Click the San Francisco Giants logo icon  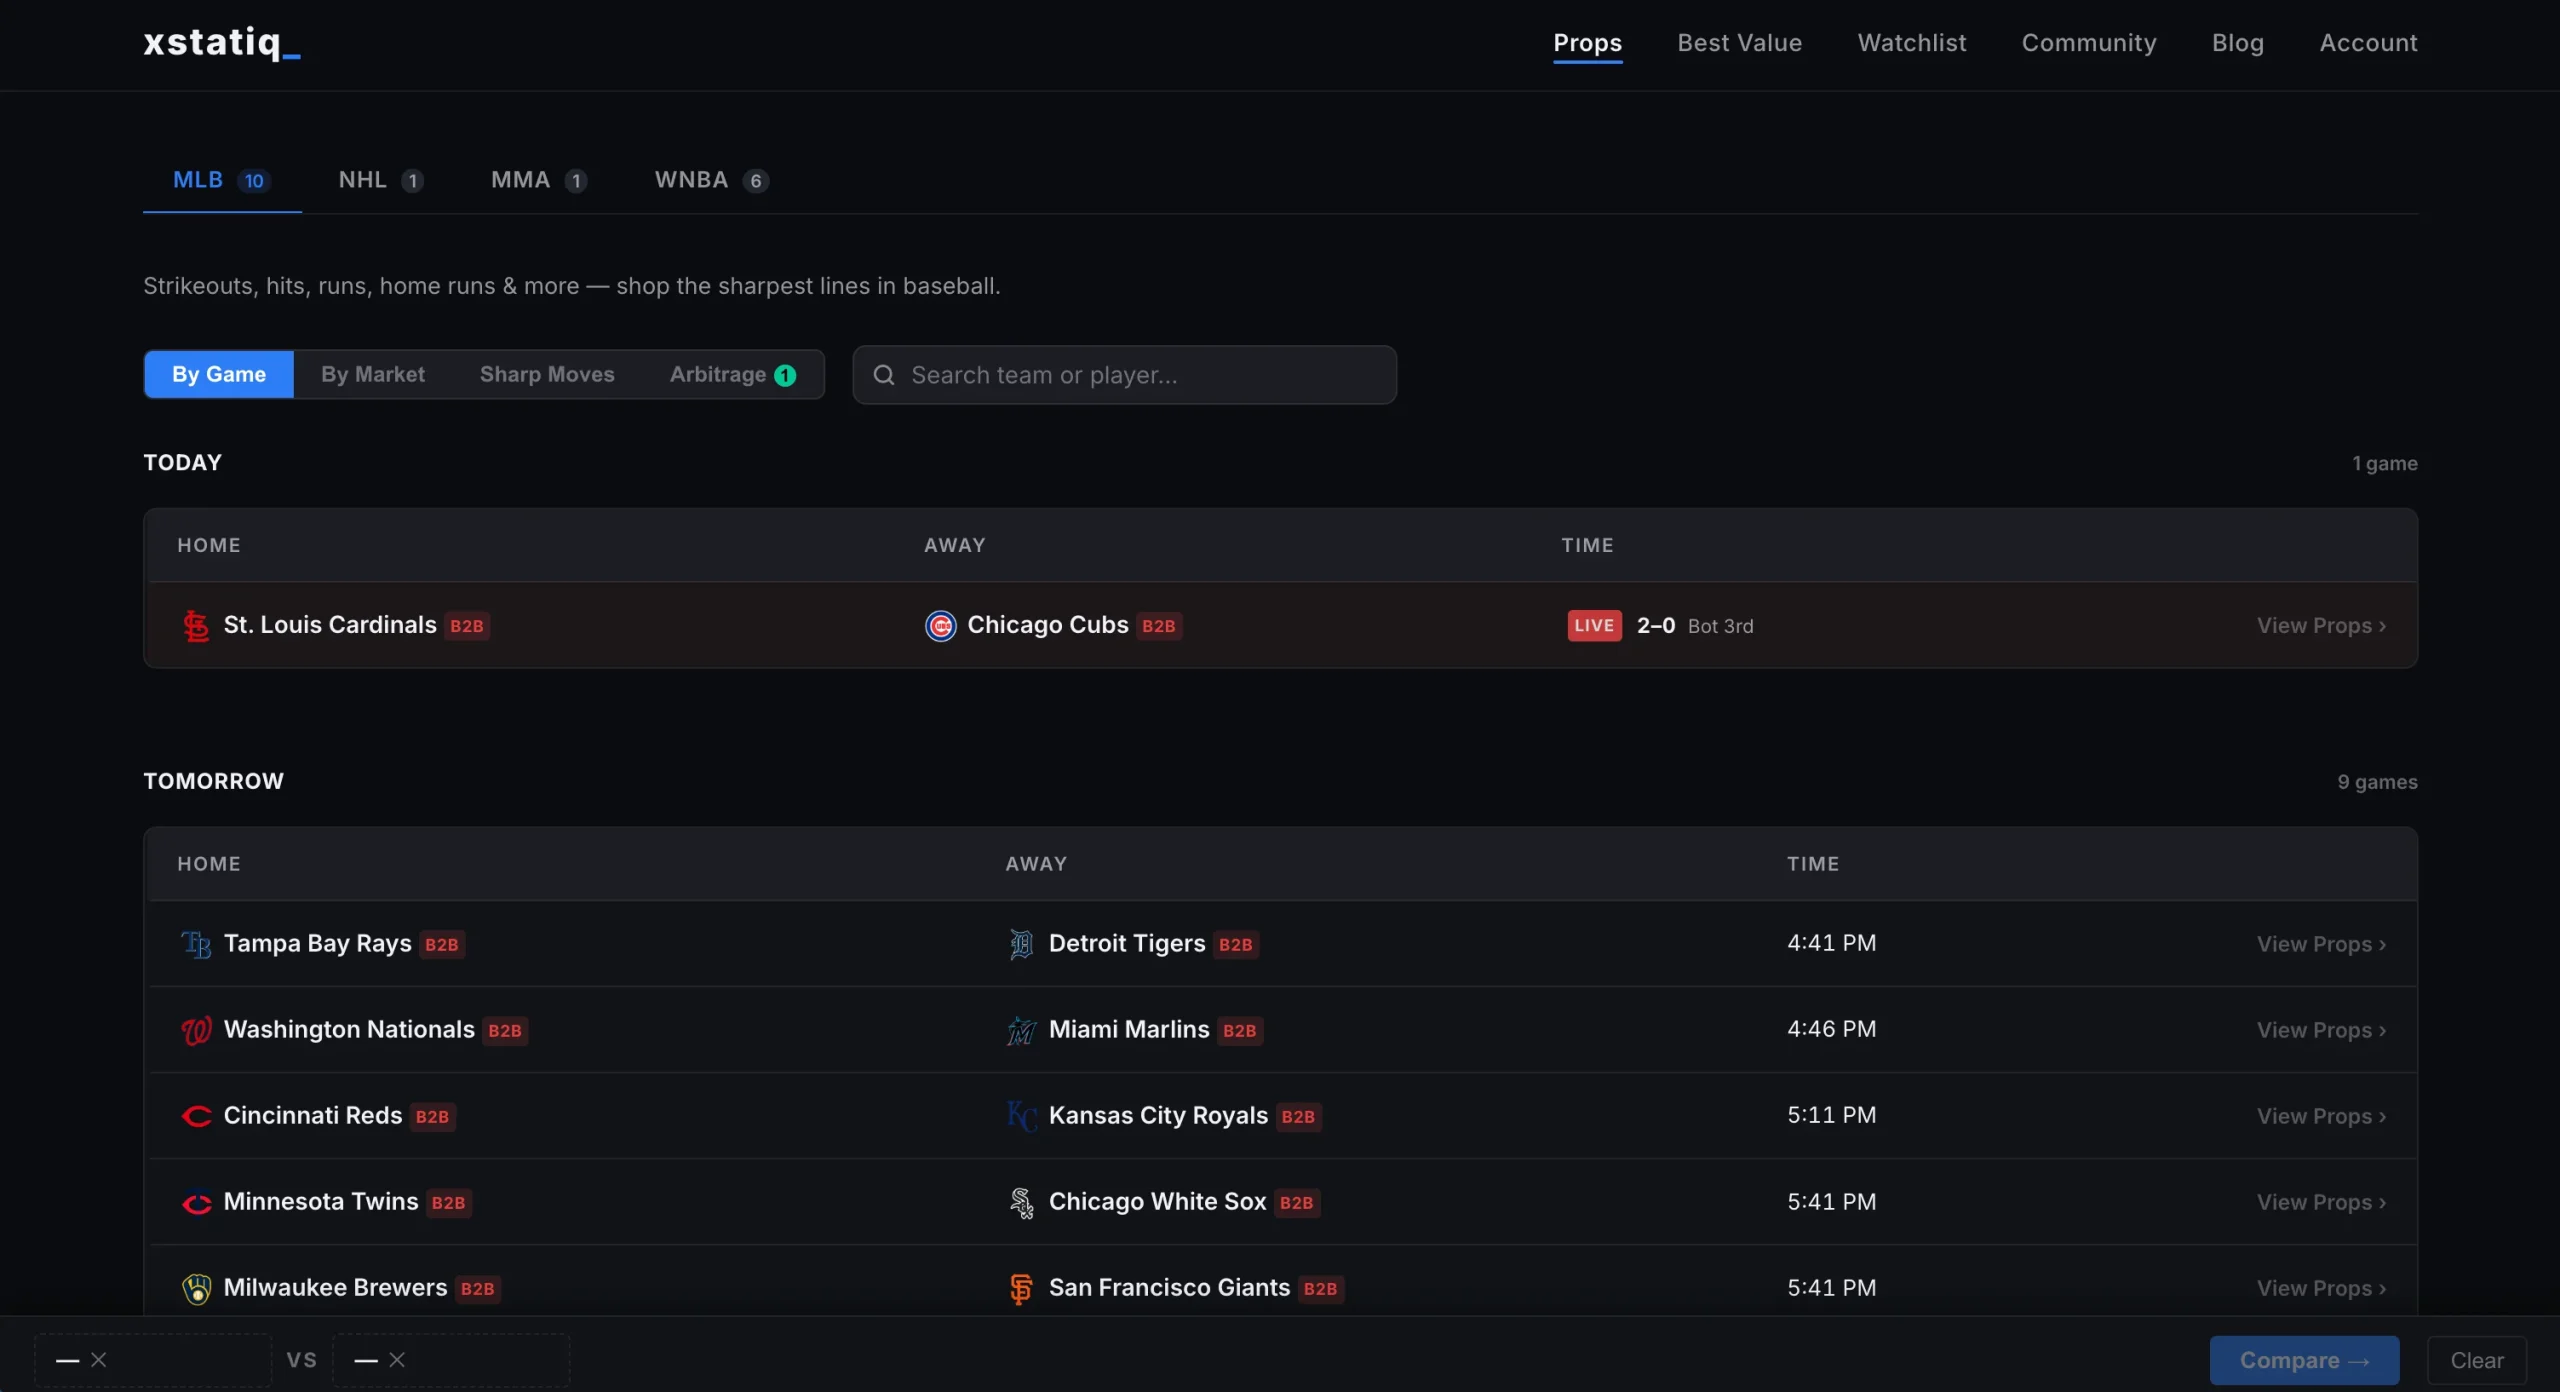1021,1288
